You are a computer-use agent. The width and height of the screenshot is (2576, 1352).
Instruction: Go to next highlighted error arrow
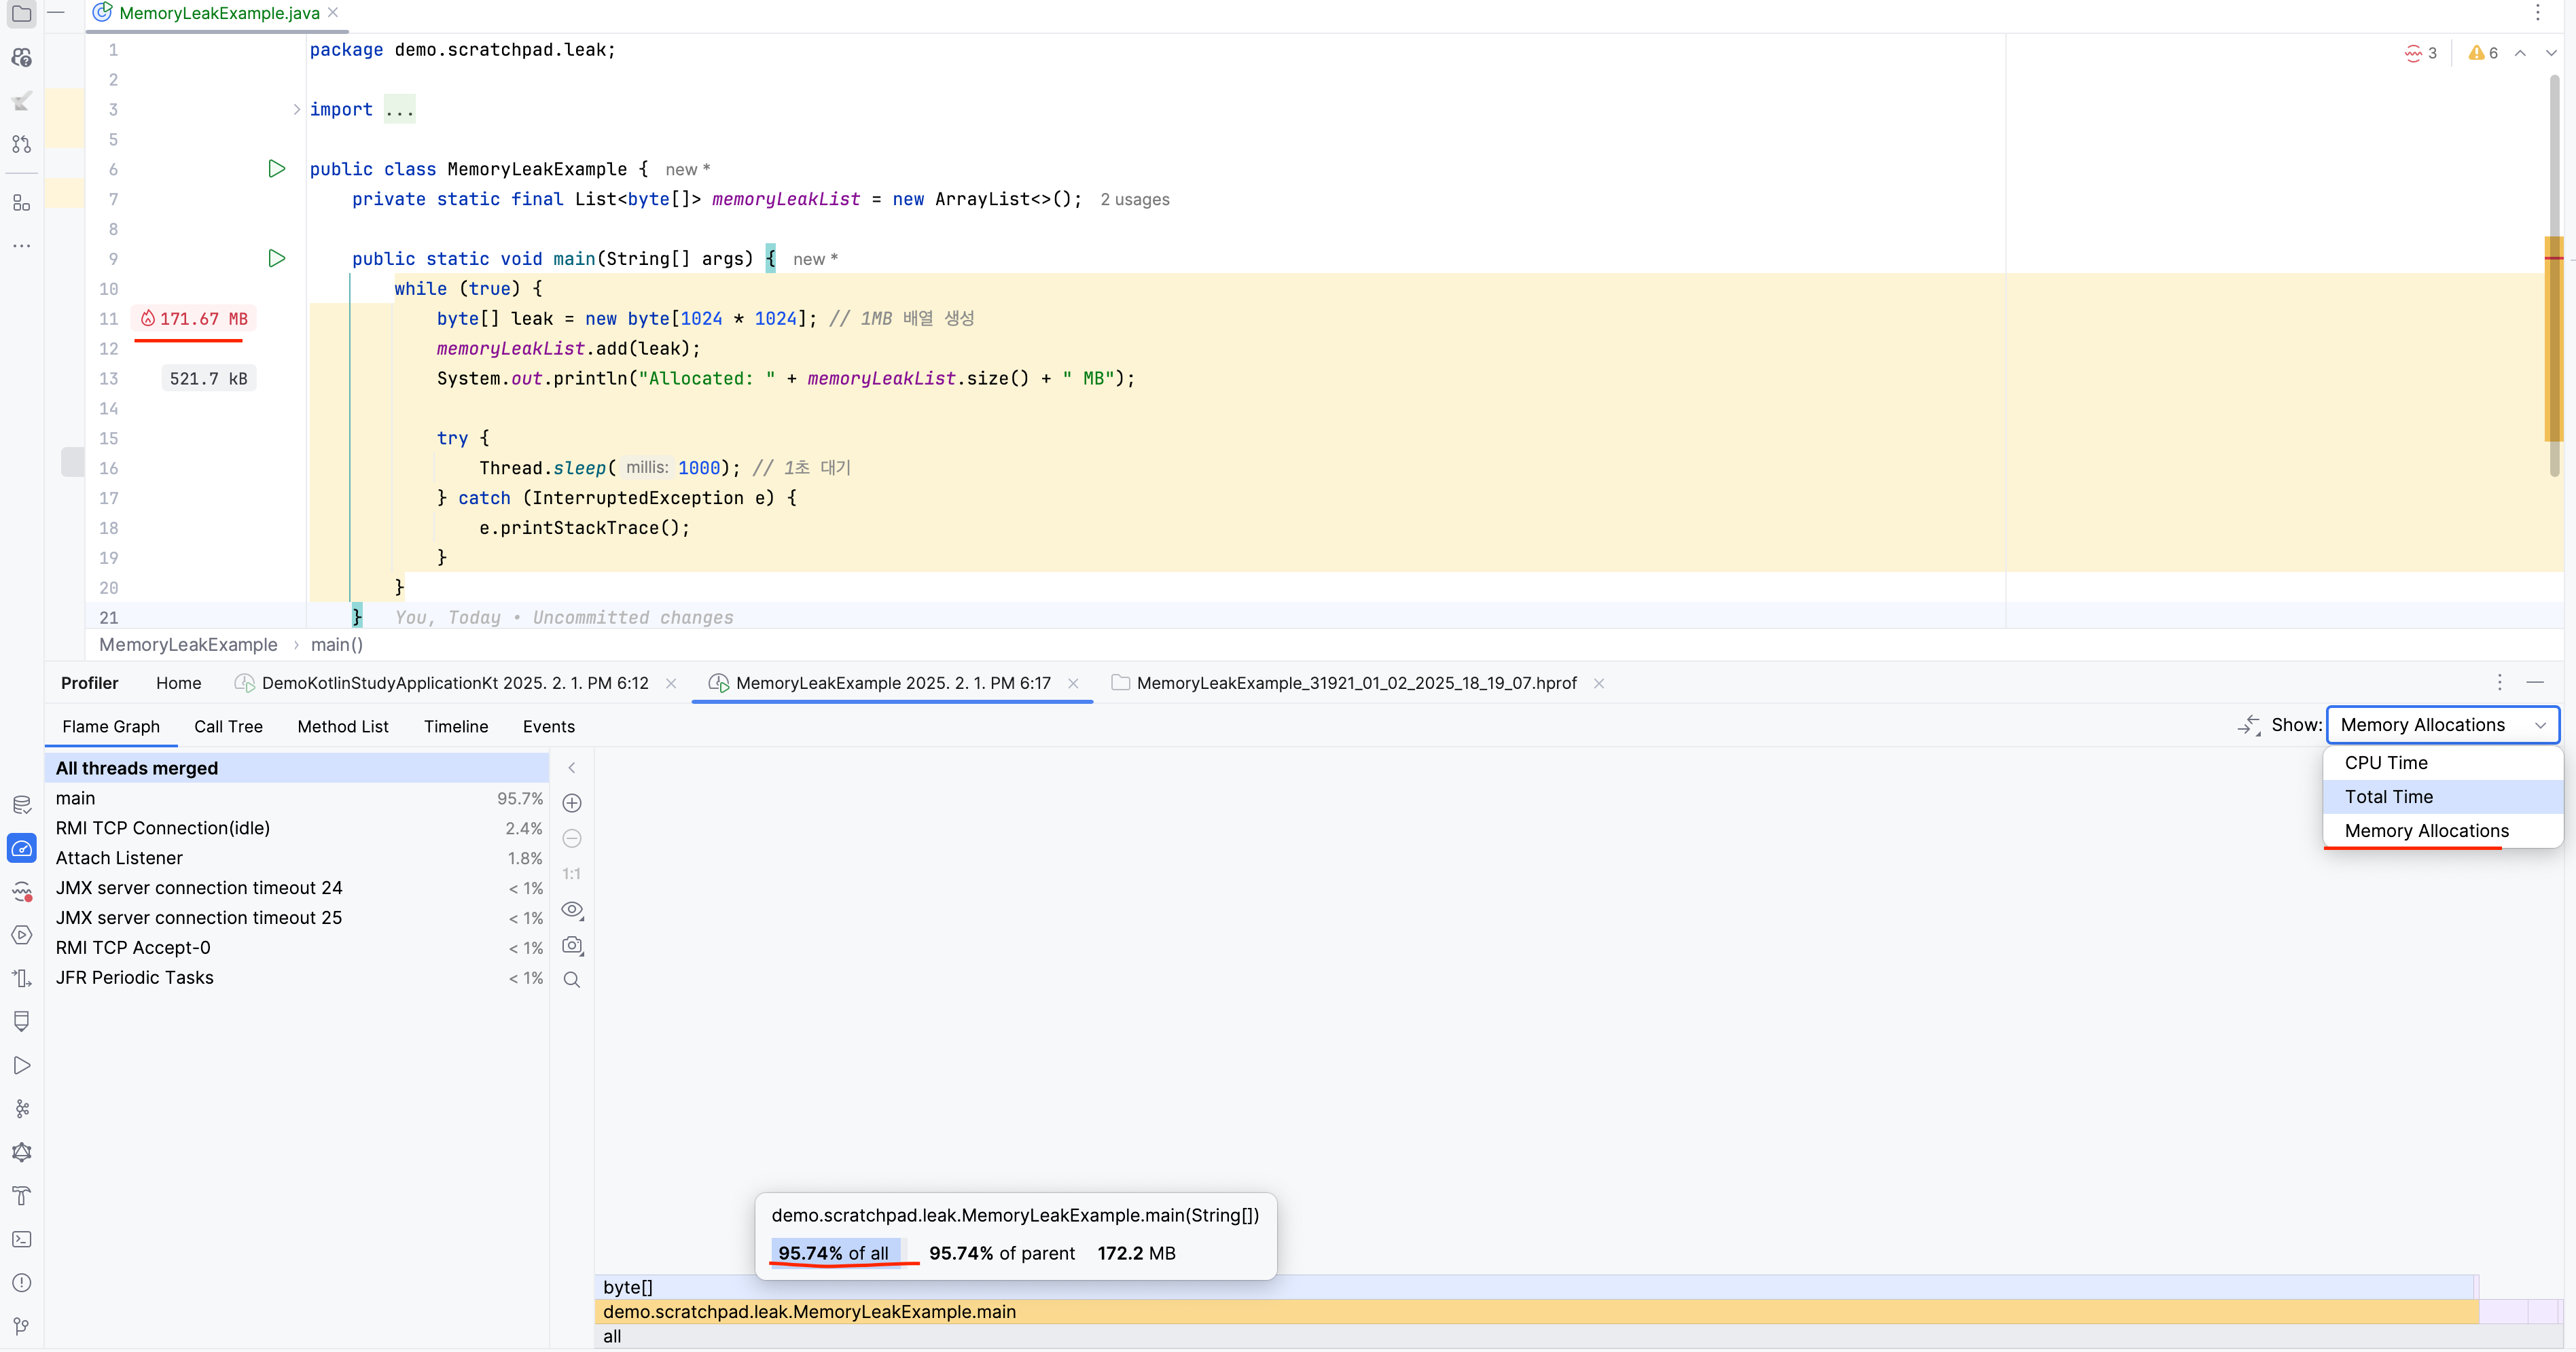point(2551,53)
